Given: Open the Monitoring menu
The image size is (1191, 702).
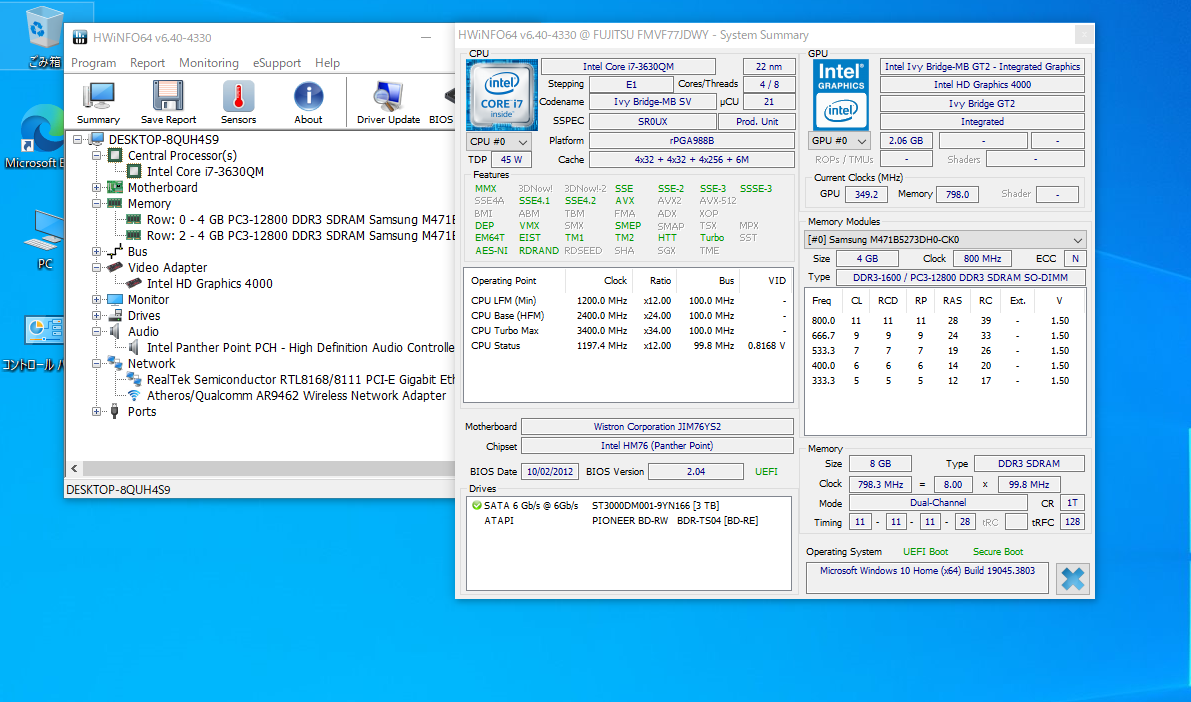Looking at the screenshot, I should coord(209,63).
